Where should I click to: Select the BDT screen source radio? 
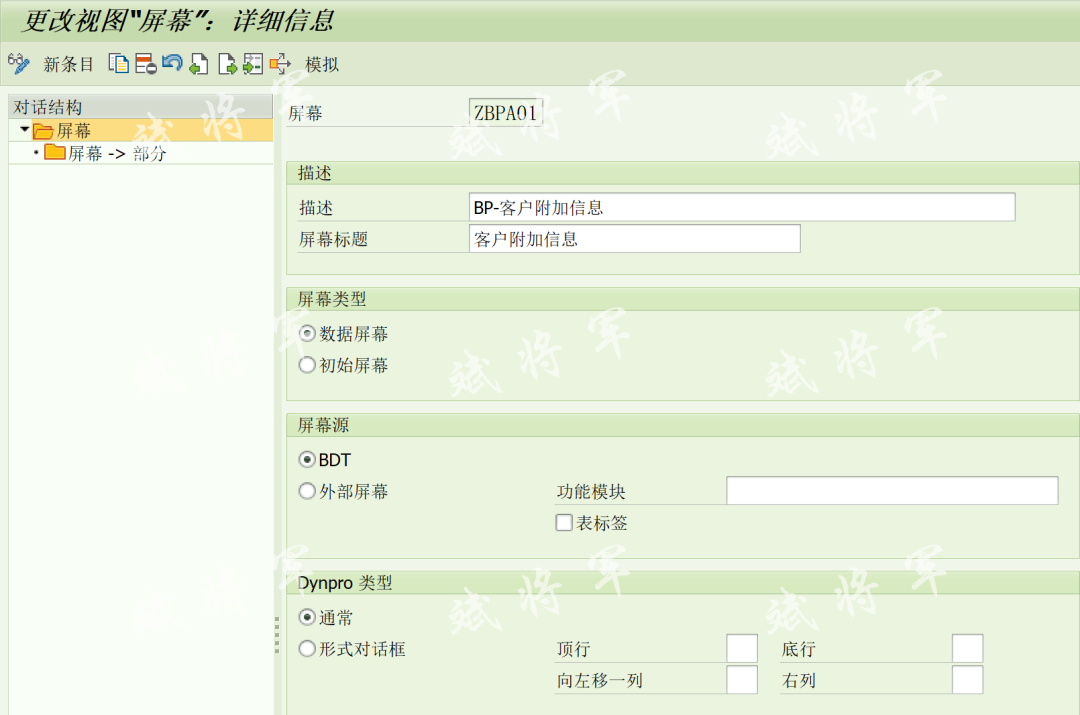[307, 459]
